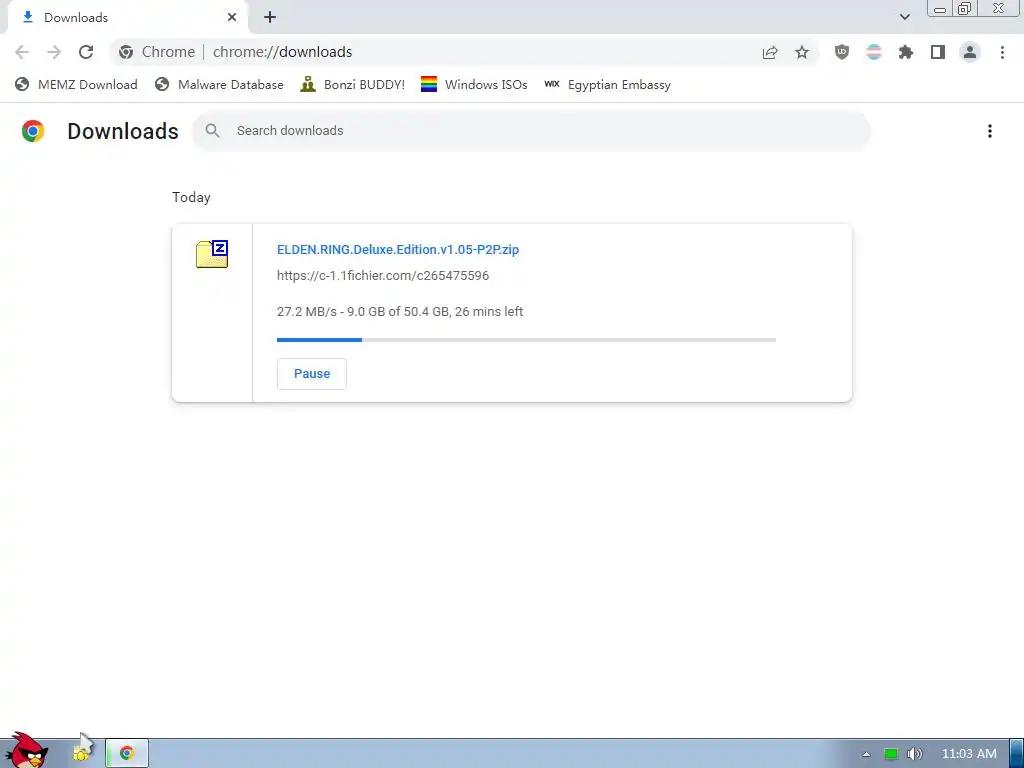The height and width of the screenshot is (768, 1024).
Task: Click the Downloads page title
Action: (x=123, y=131)
